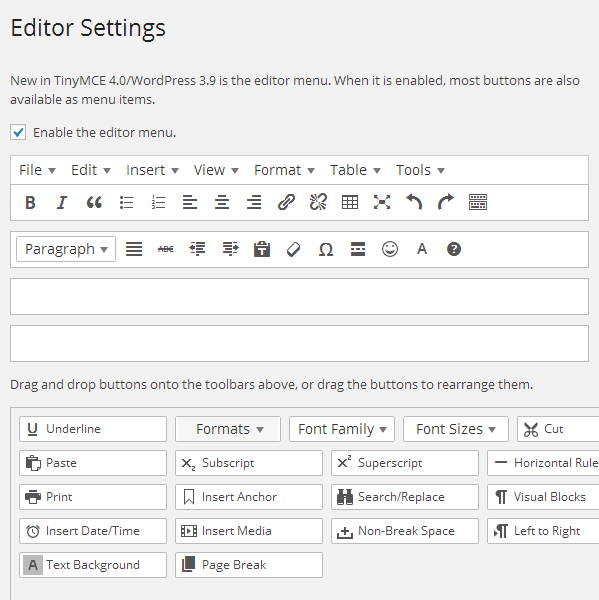The height and width of the screenshot is (600, 599).
Task: Open the Paragraph format dropdown
Action: pyautogui.click(x=66, y=249)
